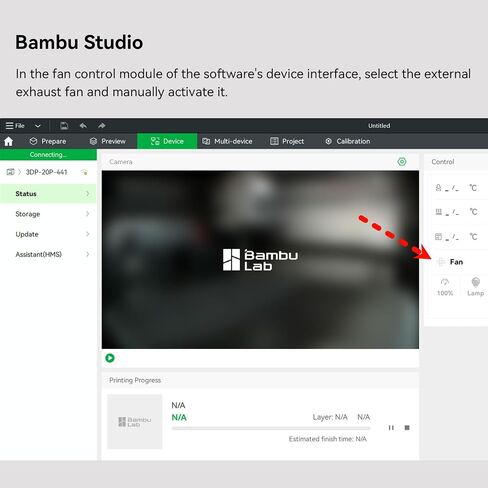Viewport: 488px width, 488px height.
Task: Open the Calibration tab
Action: pos(347,141)
